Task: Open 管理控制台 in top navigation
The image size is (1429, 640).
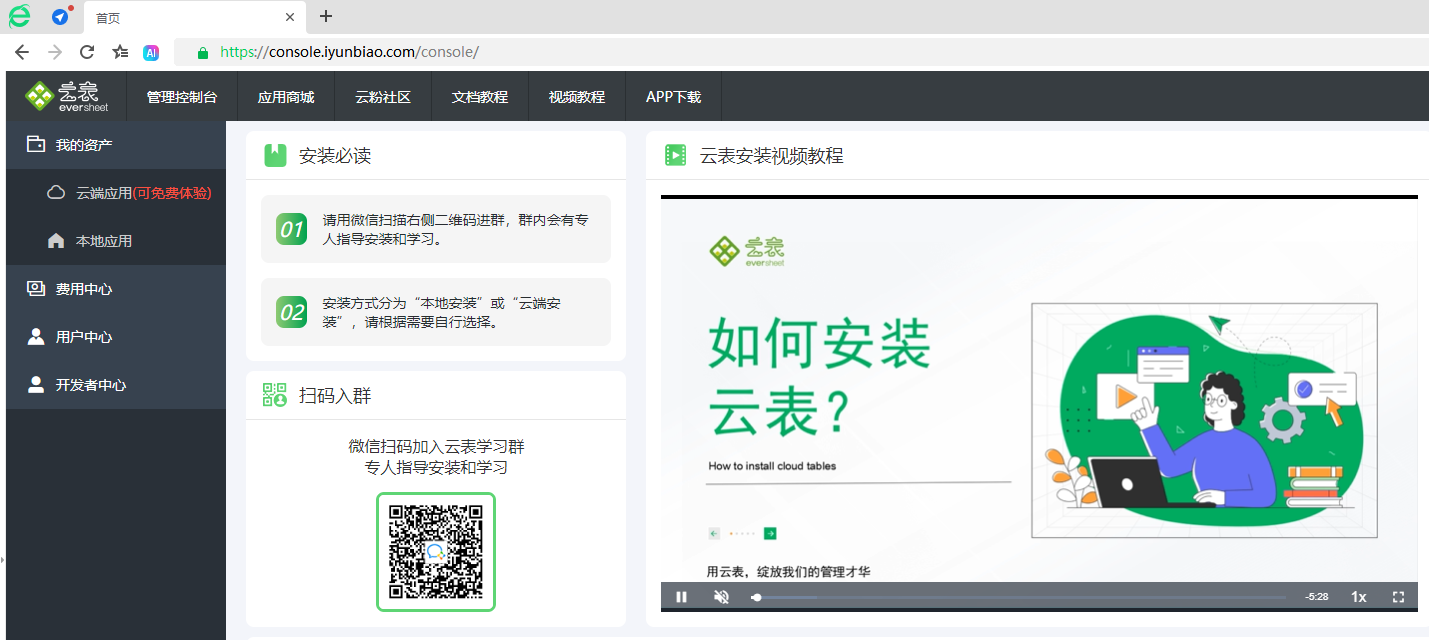Action: coord(181,97)
